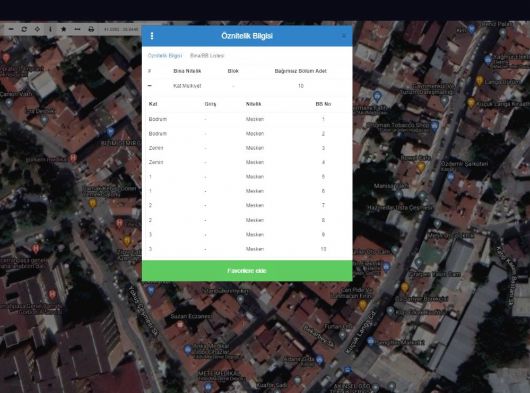Click the yellow café map pin near Özdemir Şekerleri
Viewport: 530px width, 393px height.
(421, 167)
